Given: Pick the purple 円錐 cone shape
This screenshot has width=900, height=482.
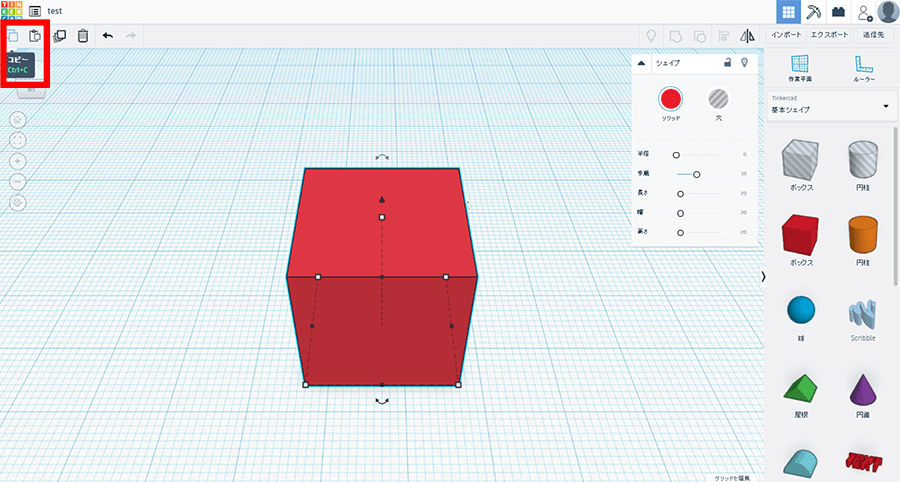Looking at the screenshot, I should [863, 389].
